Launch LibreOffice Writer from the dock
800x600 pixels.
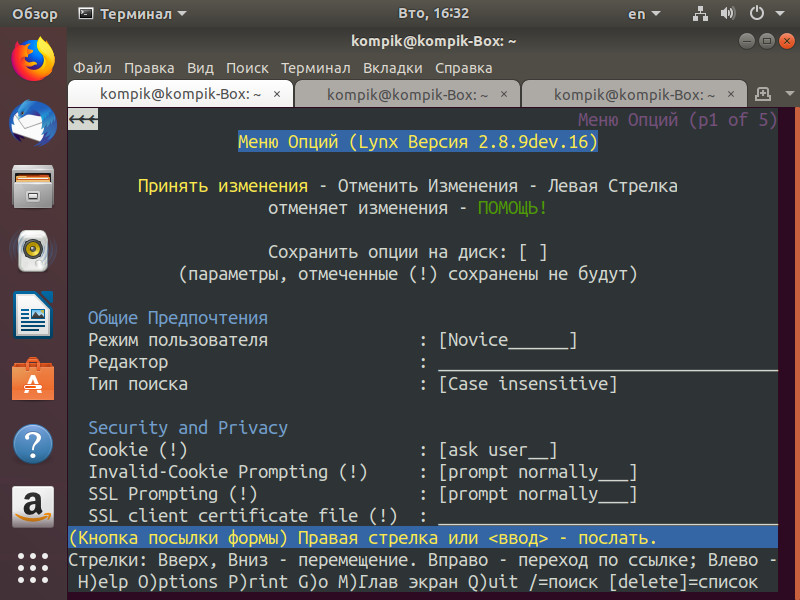[33, 315]
